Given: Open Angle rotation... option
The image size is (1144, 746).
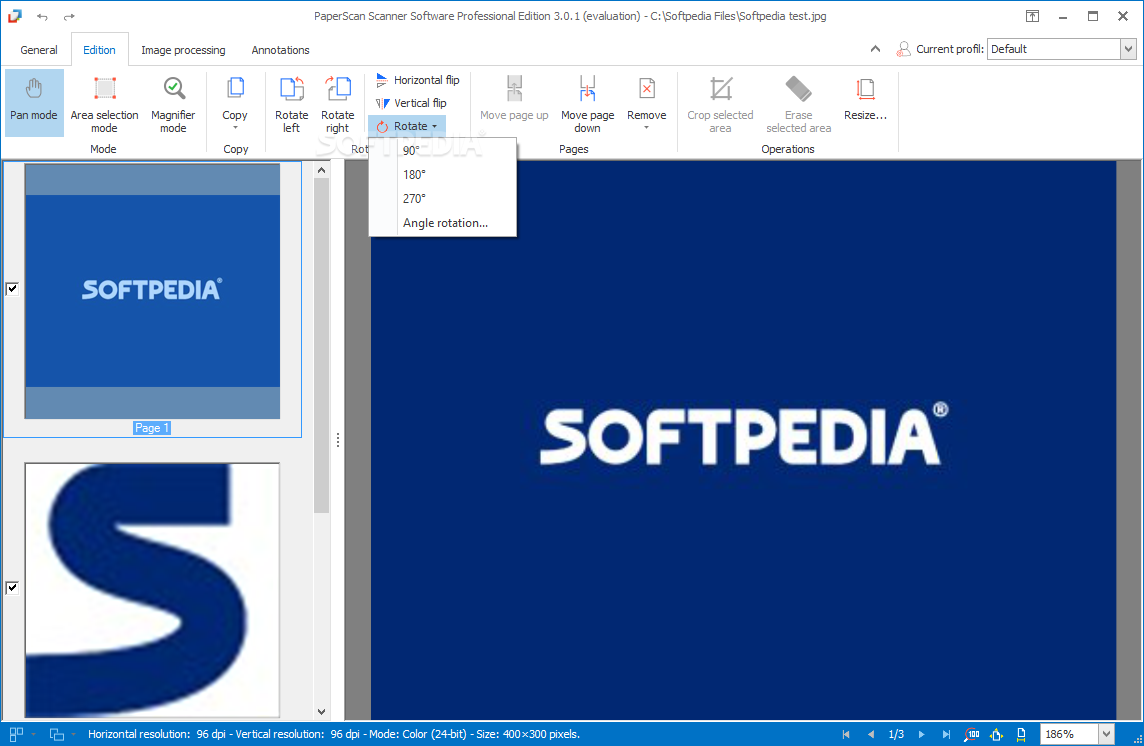Looking at the screenshot, I should pyautogui.click(x=443, y=223).
